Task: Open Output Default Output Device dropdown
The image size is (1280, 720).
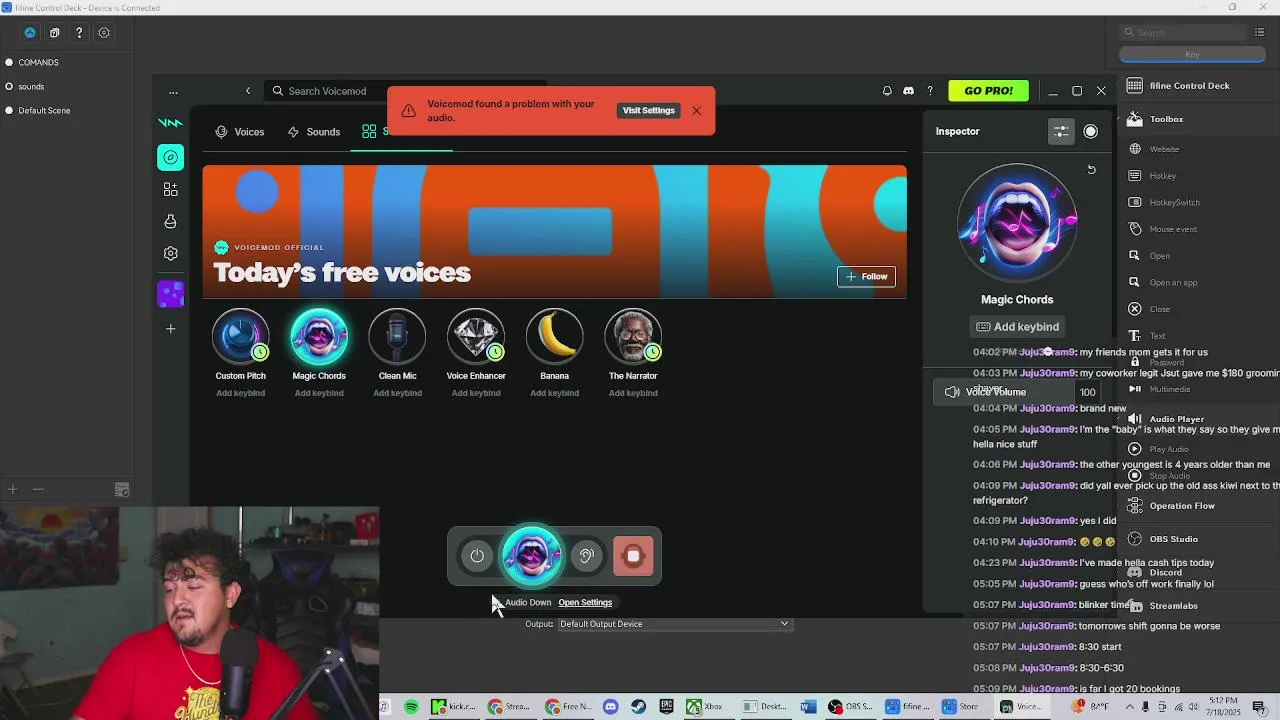Action: (674, 624)
